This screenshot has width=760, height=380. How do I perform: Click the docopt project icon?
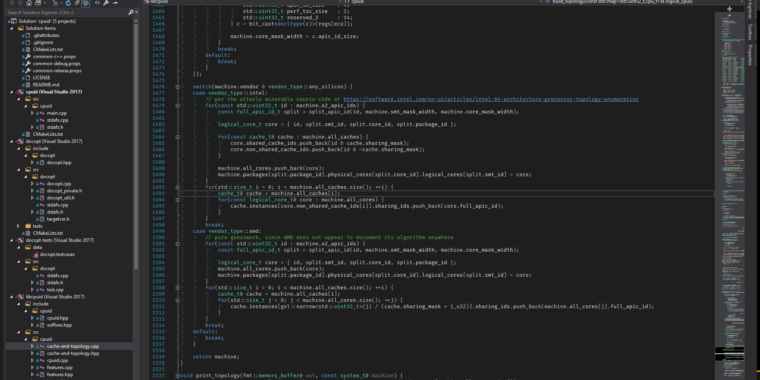click(x=20, y=141)
